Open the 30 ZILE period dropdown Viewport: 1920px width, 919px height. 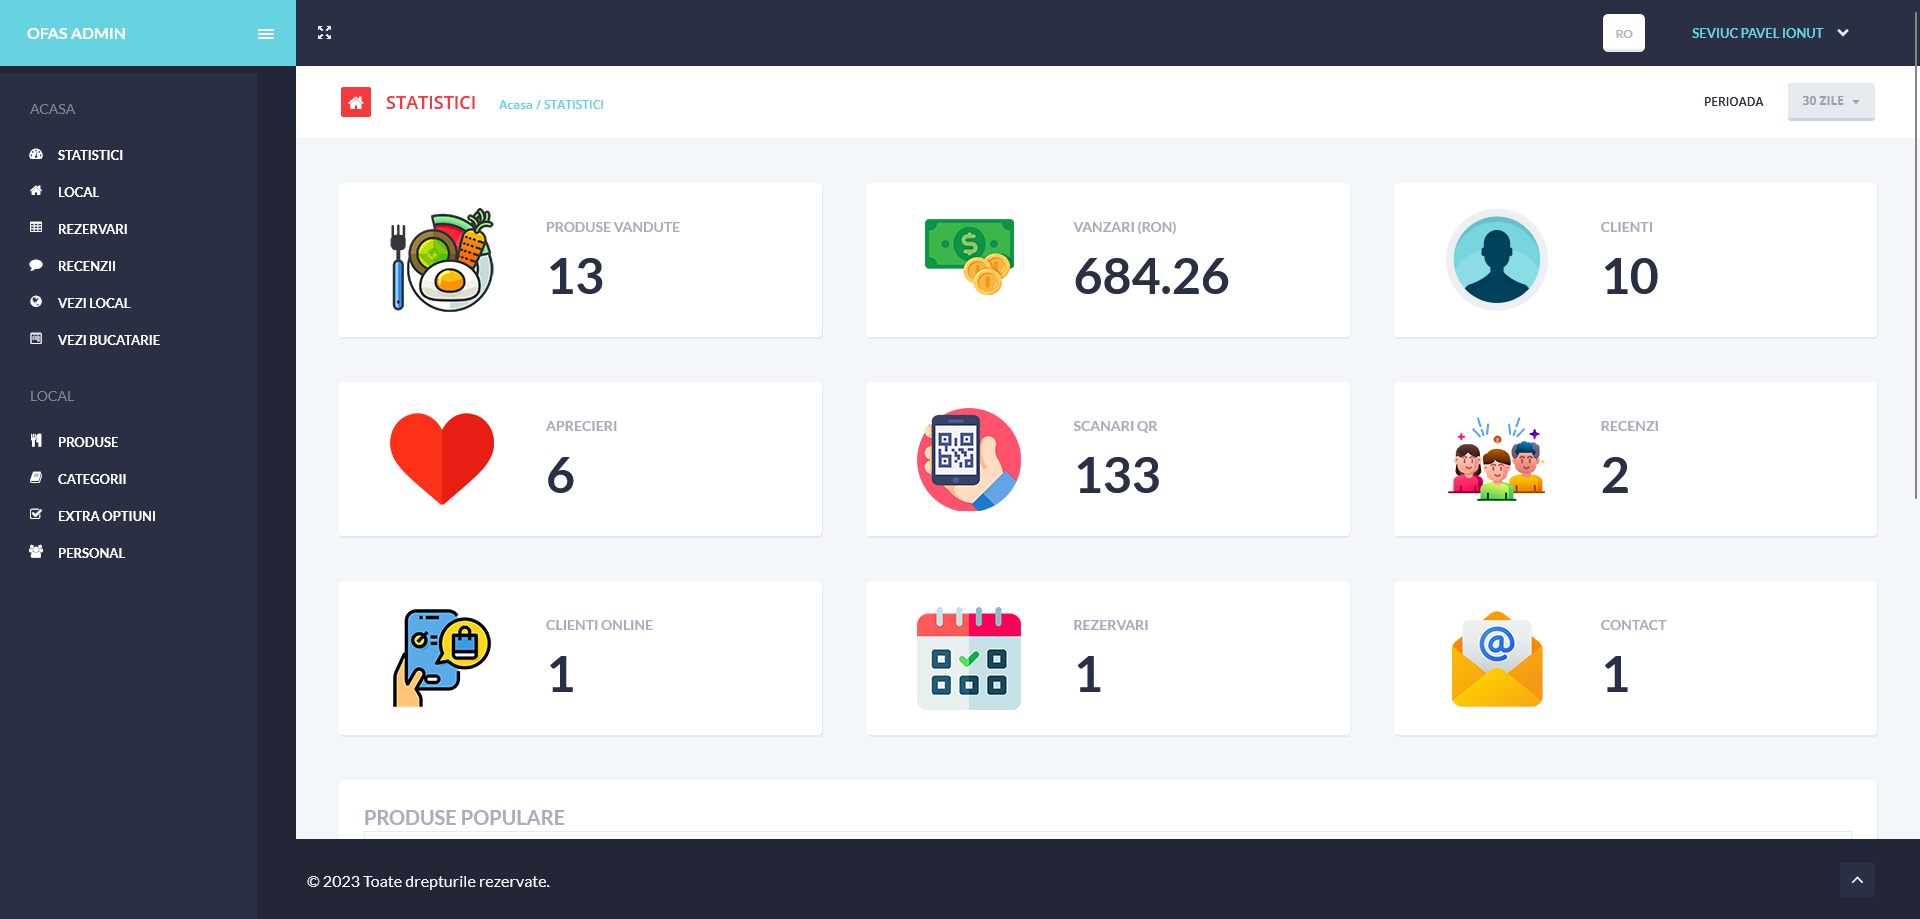point(1831,101)
